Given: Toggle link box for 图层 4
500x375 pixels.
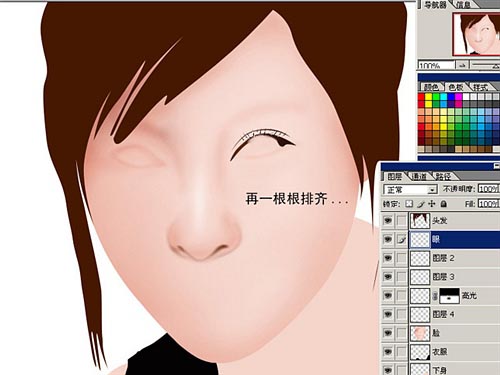Looking at the screenshot, I should point(402,314).
